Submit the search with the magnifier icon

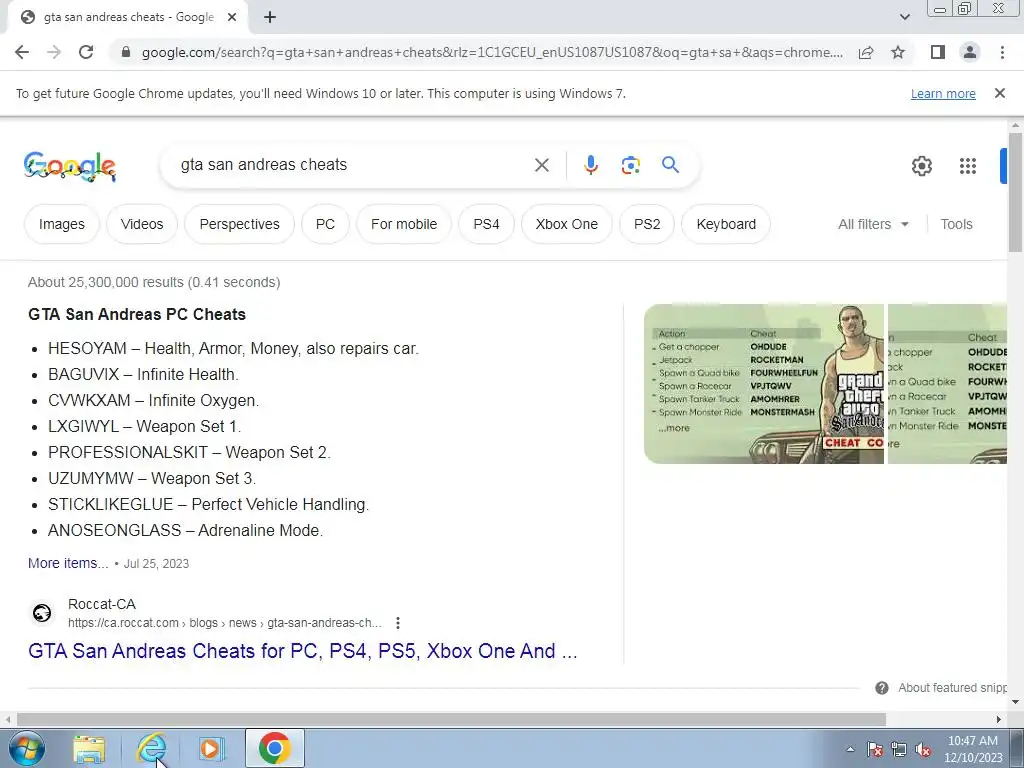(670, 165)
